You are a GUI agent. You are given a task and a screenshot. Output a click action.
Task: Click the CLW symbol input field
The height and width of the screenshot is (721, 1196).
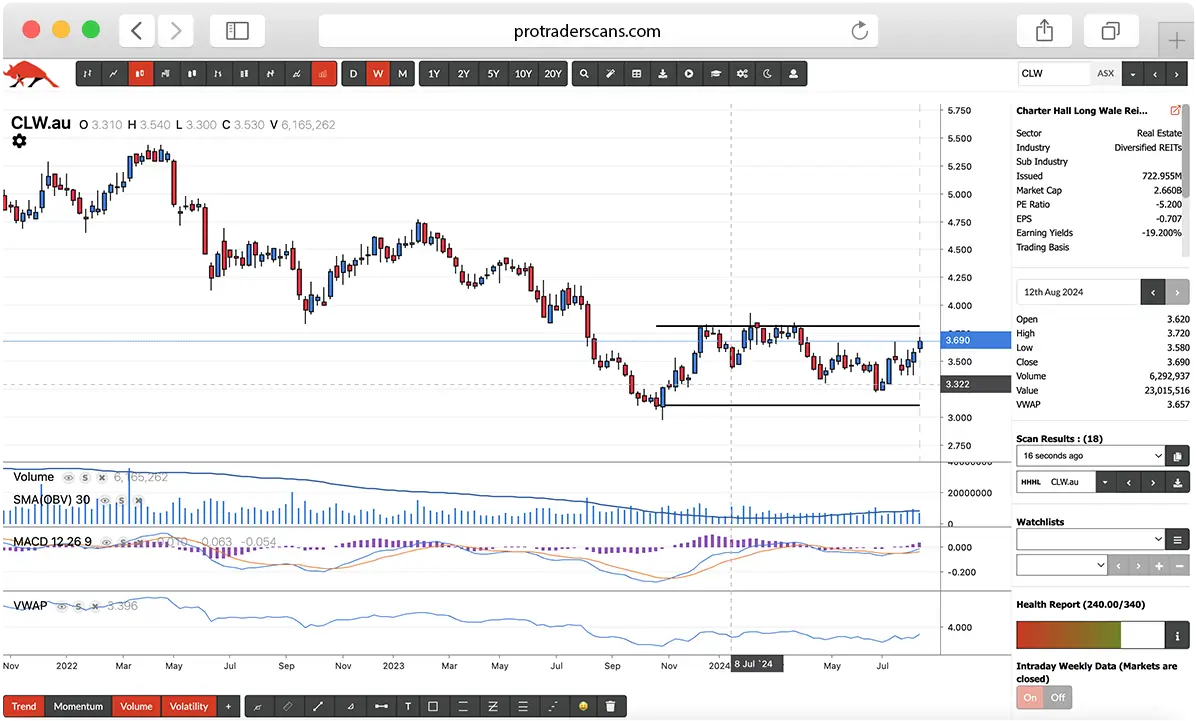click(x=1055, y=74)
